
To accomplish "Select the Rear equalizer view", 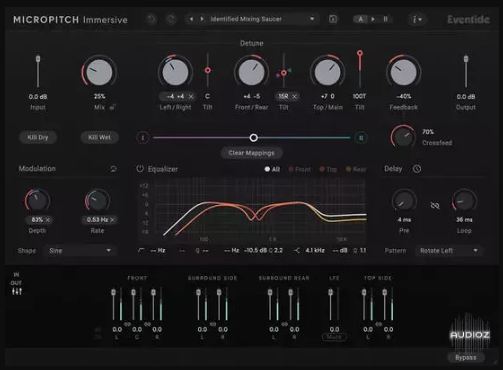I will [x=356, y=169].
